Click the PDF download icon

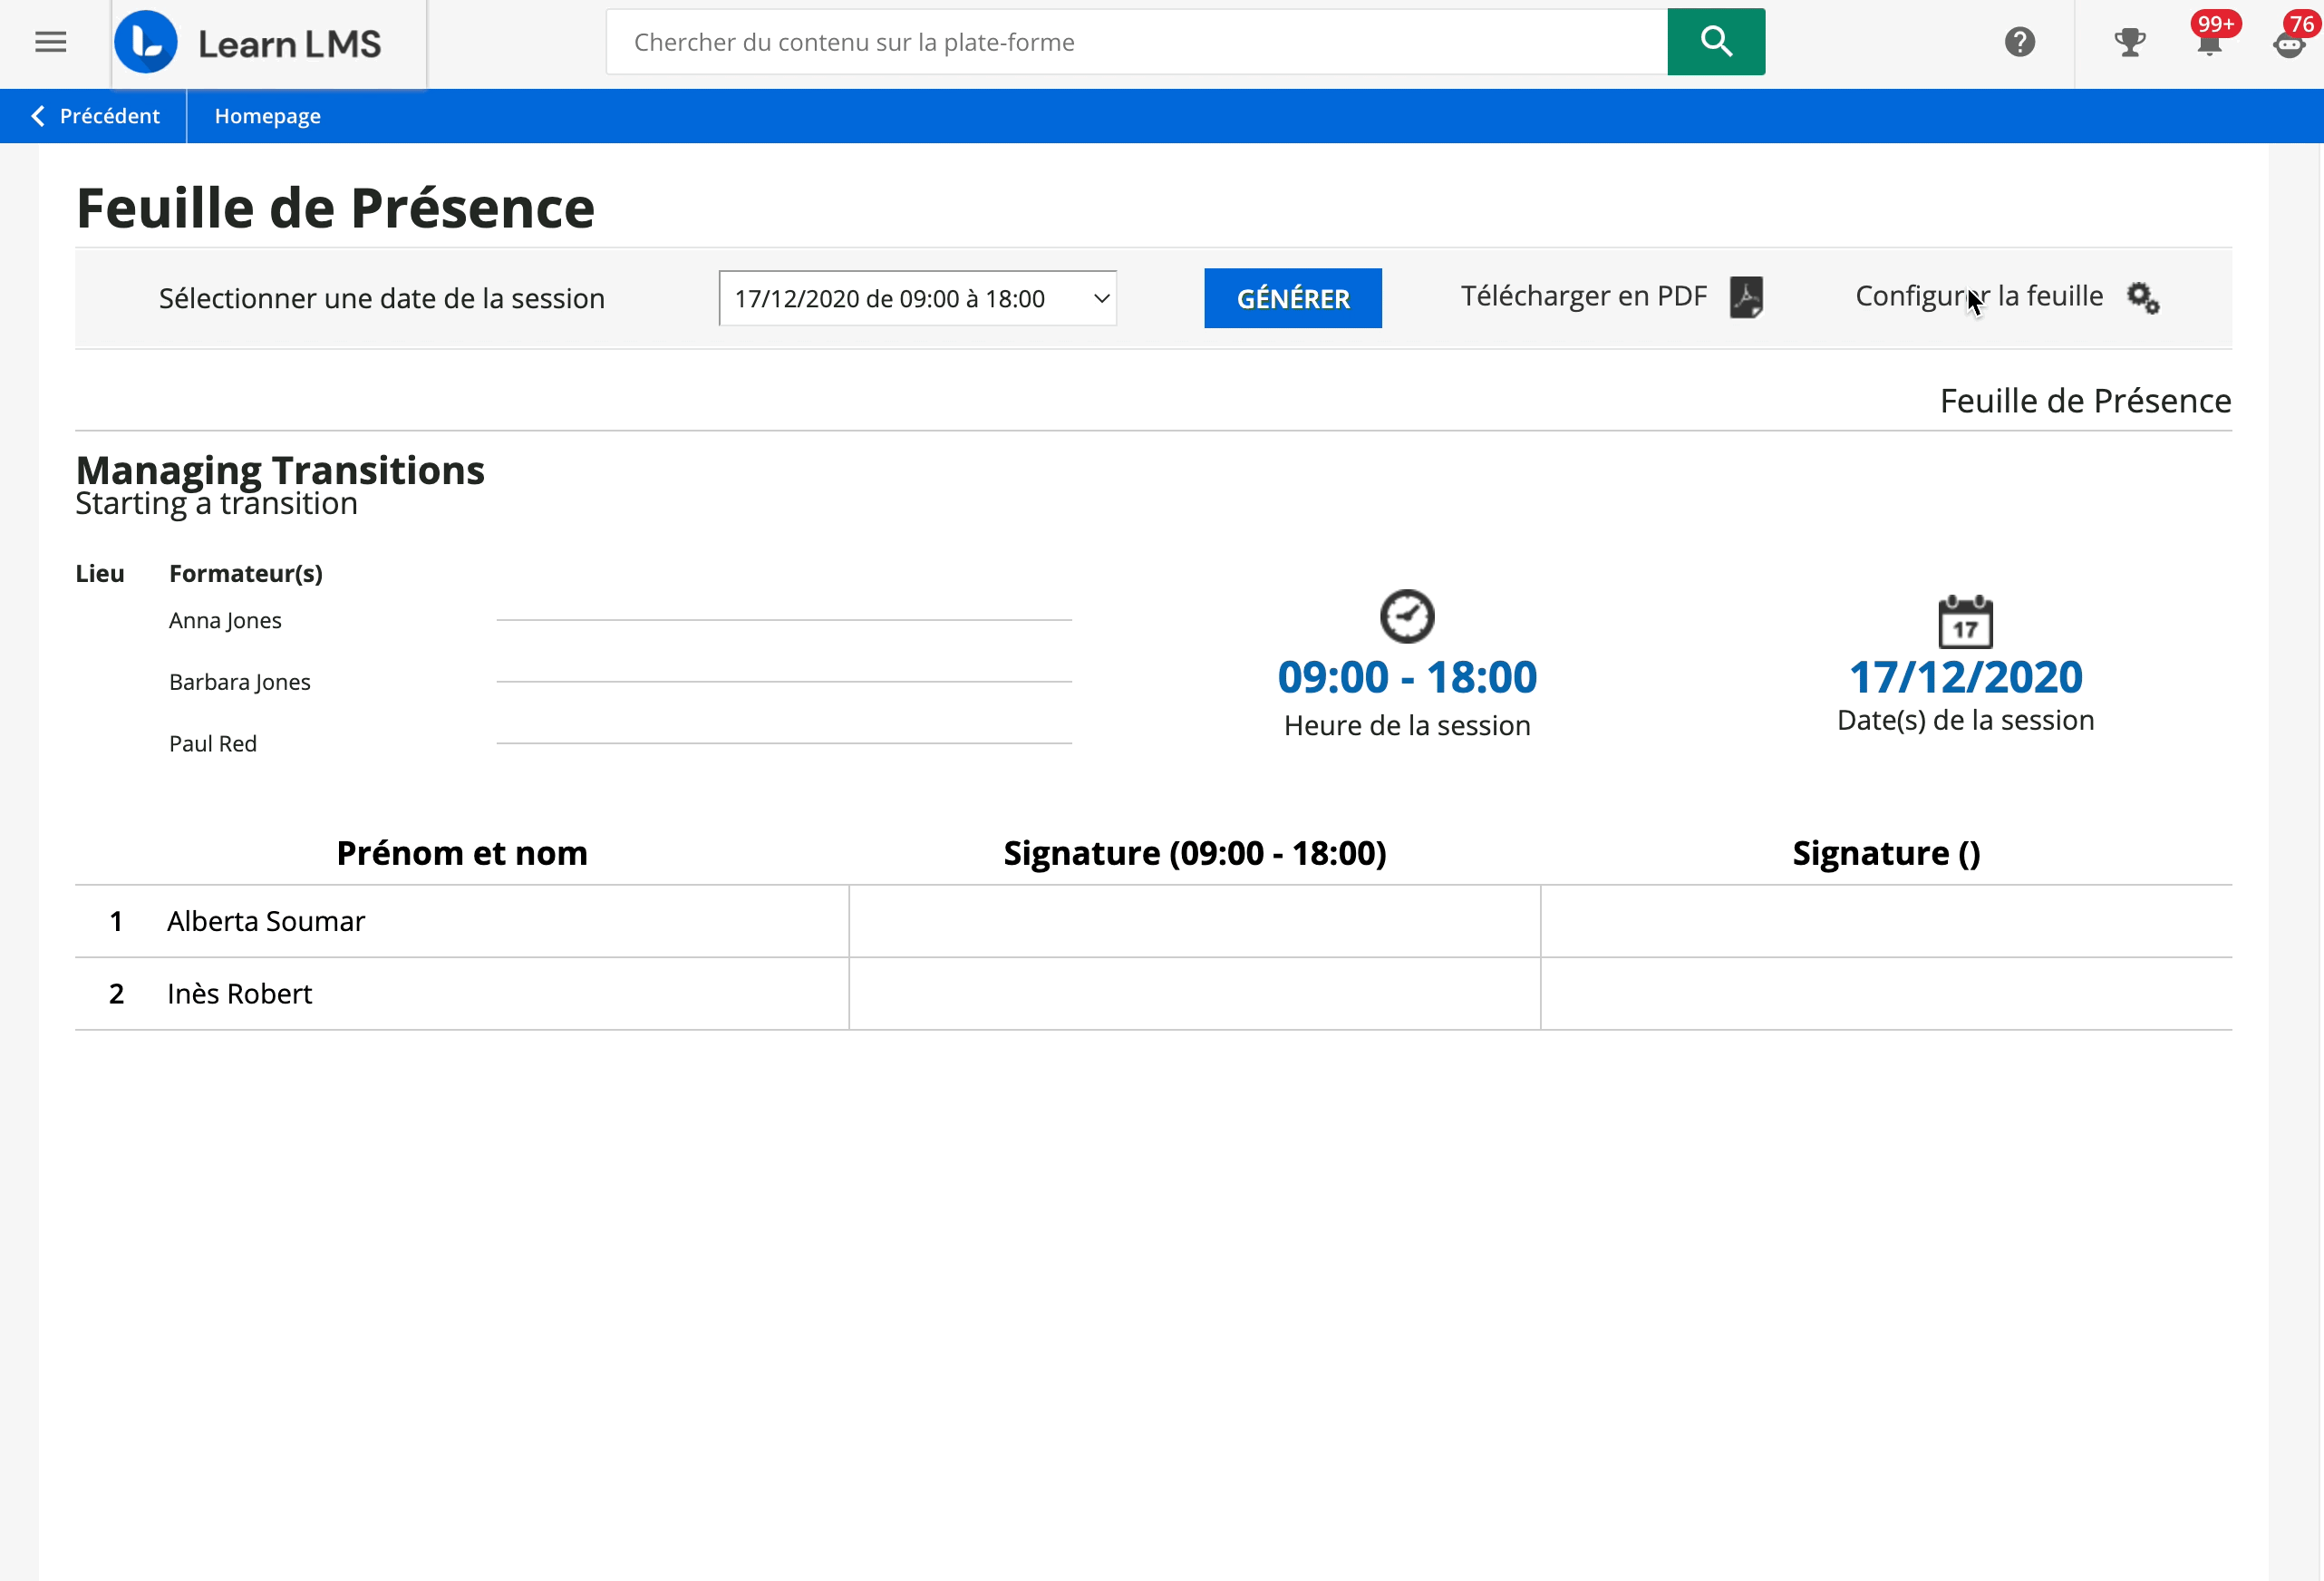pos(1745,297)
